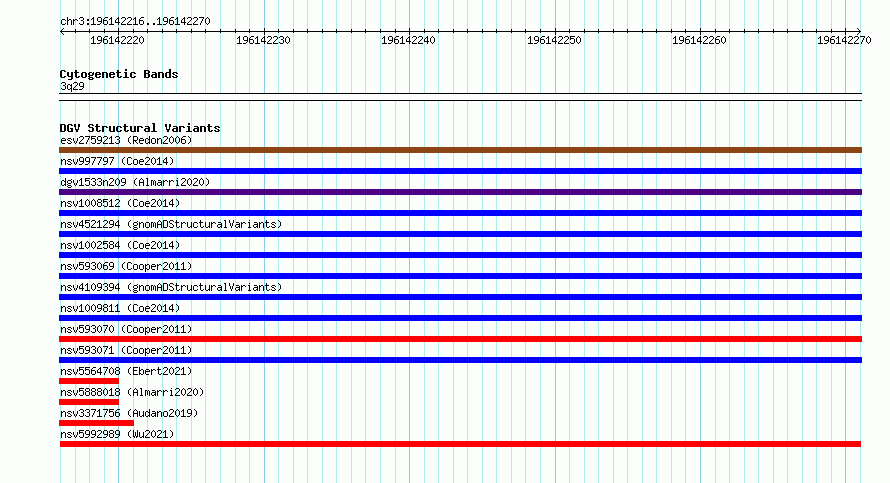Open the nsv1008512 (Coe2014) label
This screenshot has height=483, width=890.
click(120, 203)
